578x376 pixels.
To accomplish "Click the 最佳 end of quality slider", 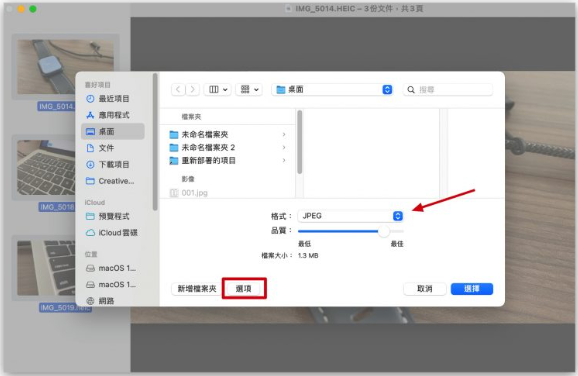I will point(397,244).
